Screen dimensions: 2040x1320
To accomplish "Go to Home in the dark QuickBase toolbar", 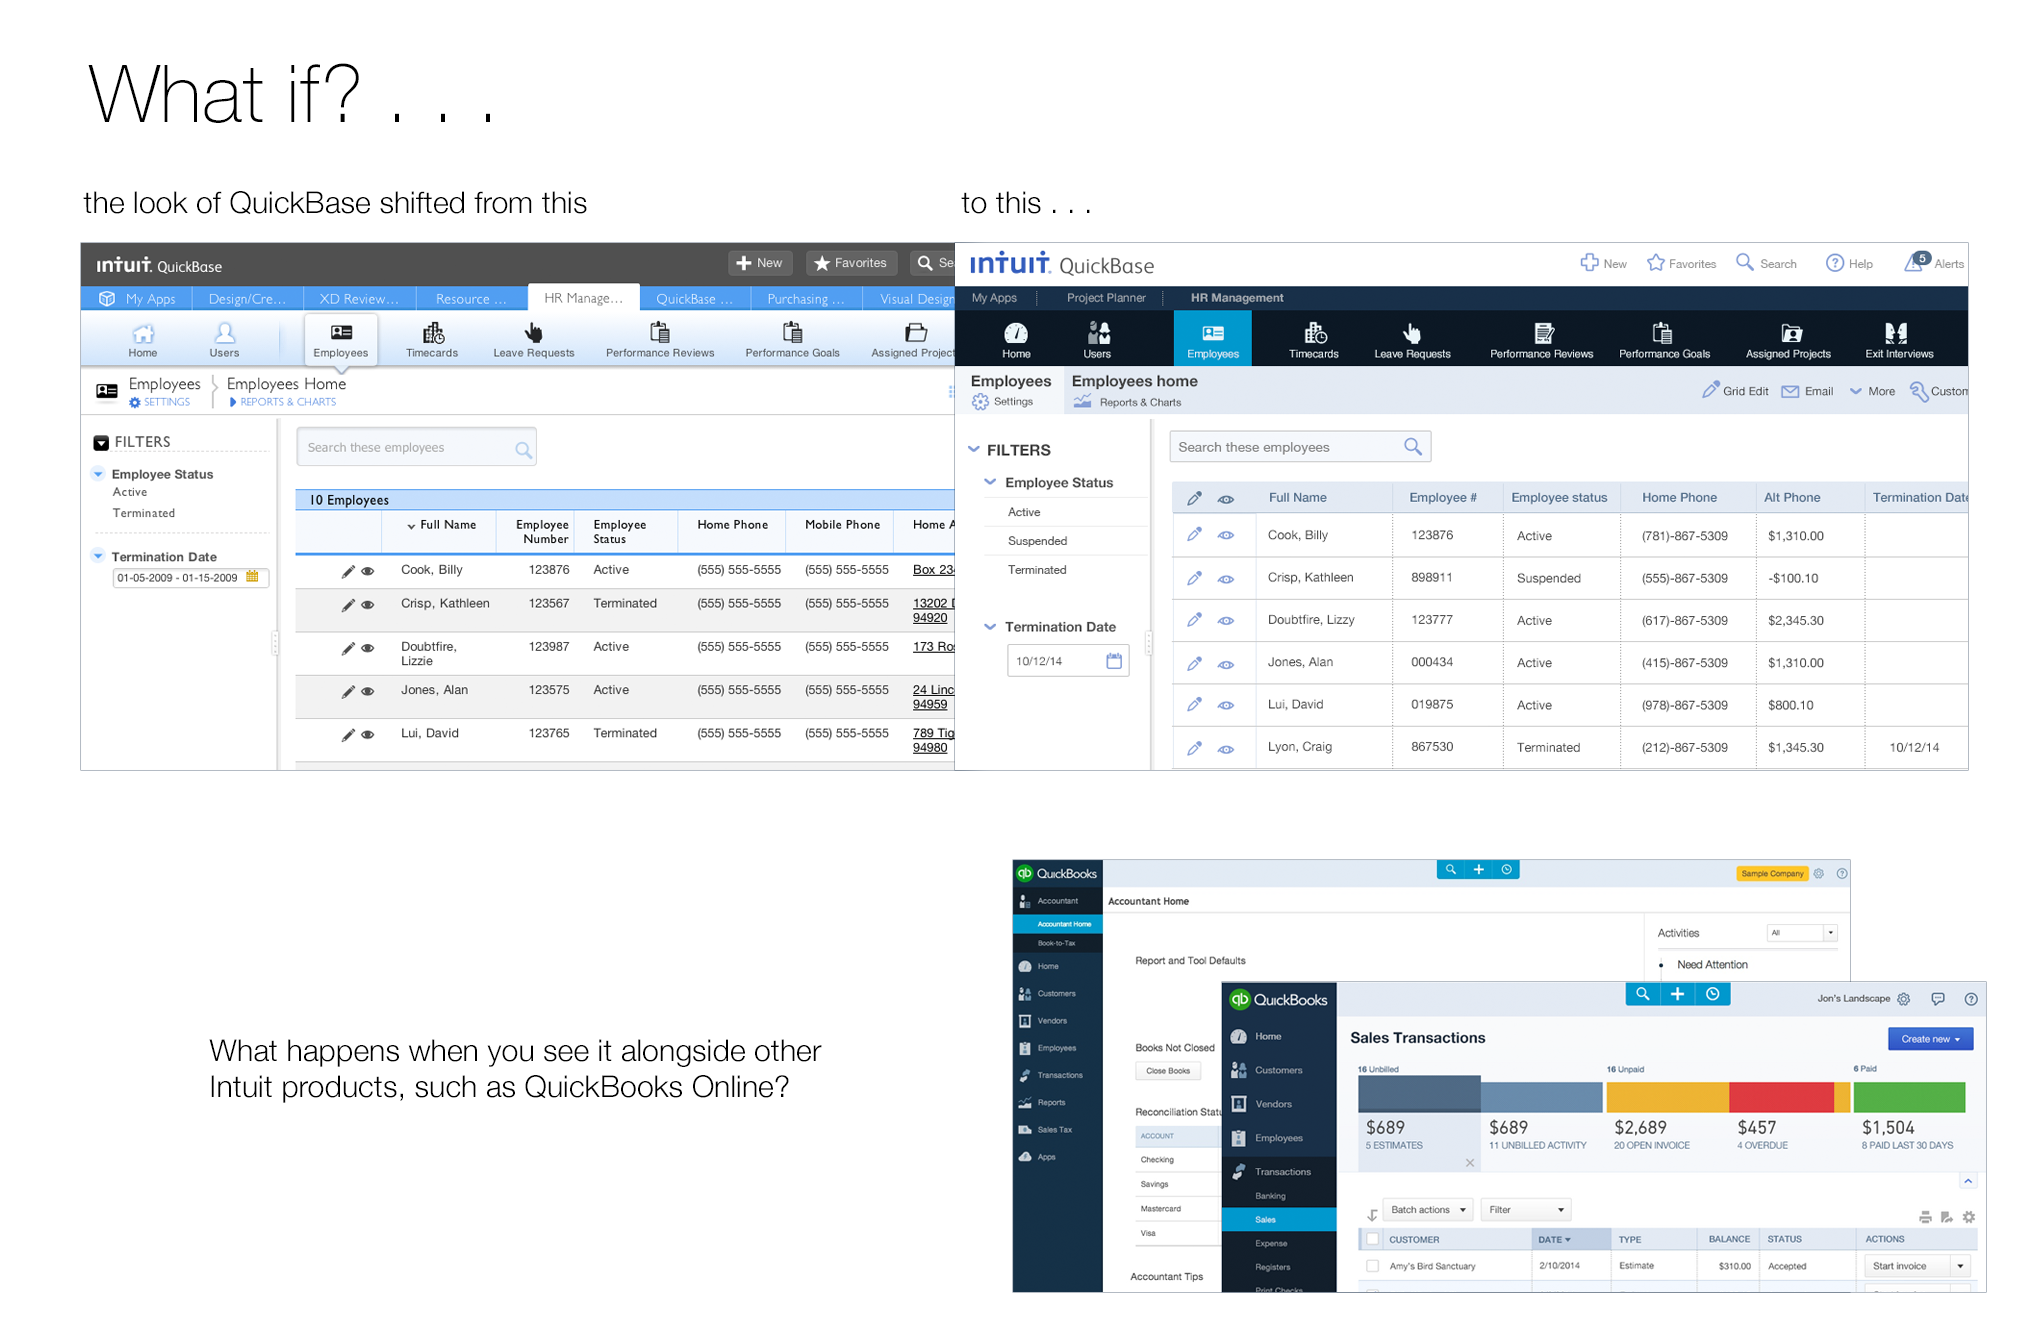I will (1016, 340).
